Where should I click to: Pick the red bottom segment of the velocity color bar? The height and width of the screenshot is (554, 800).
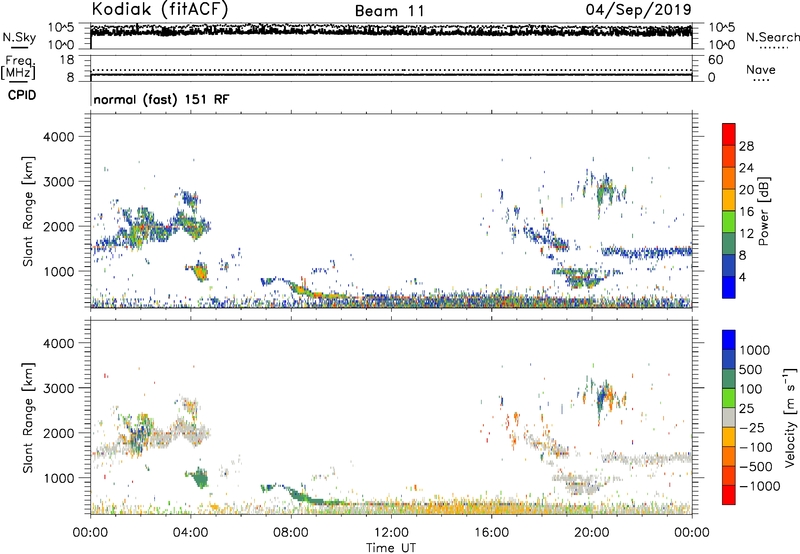729,495
